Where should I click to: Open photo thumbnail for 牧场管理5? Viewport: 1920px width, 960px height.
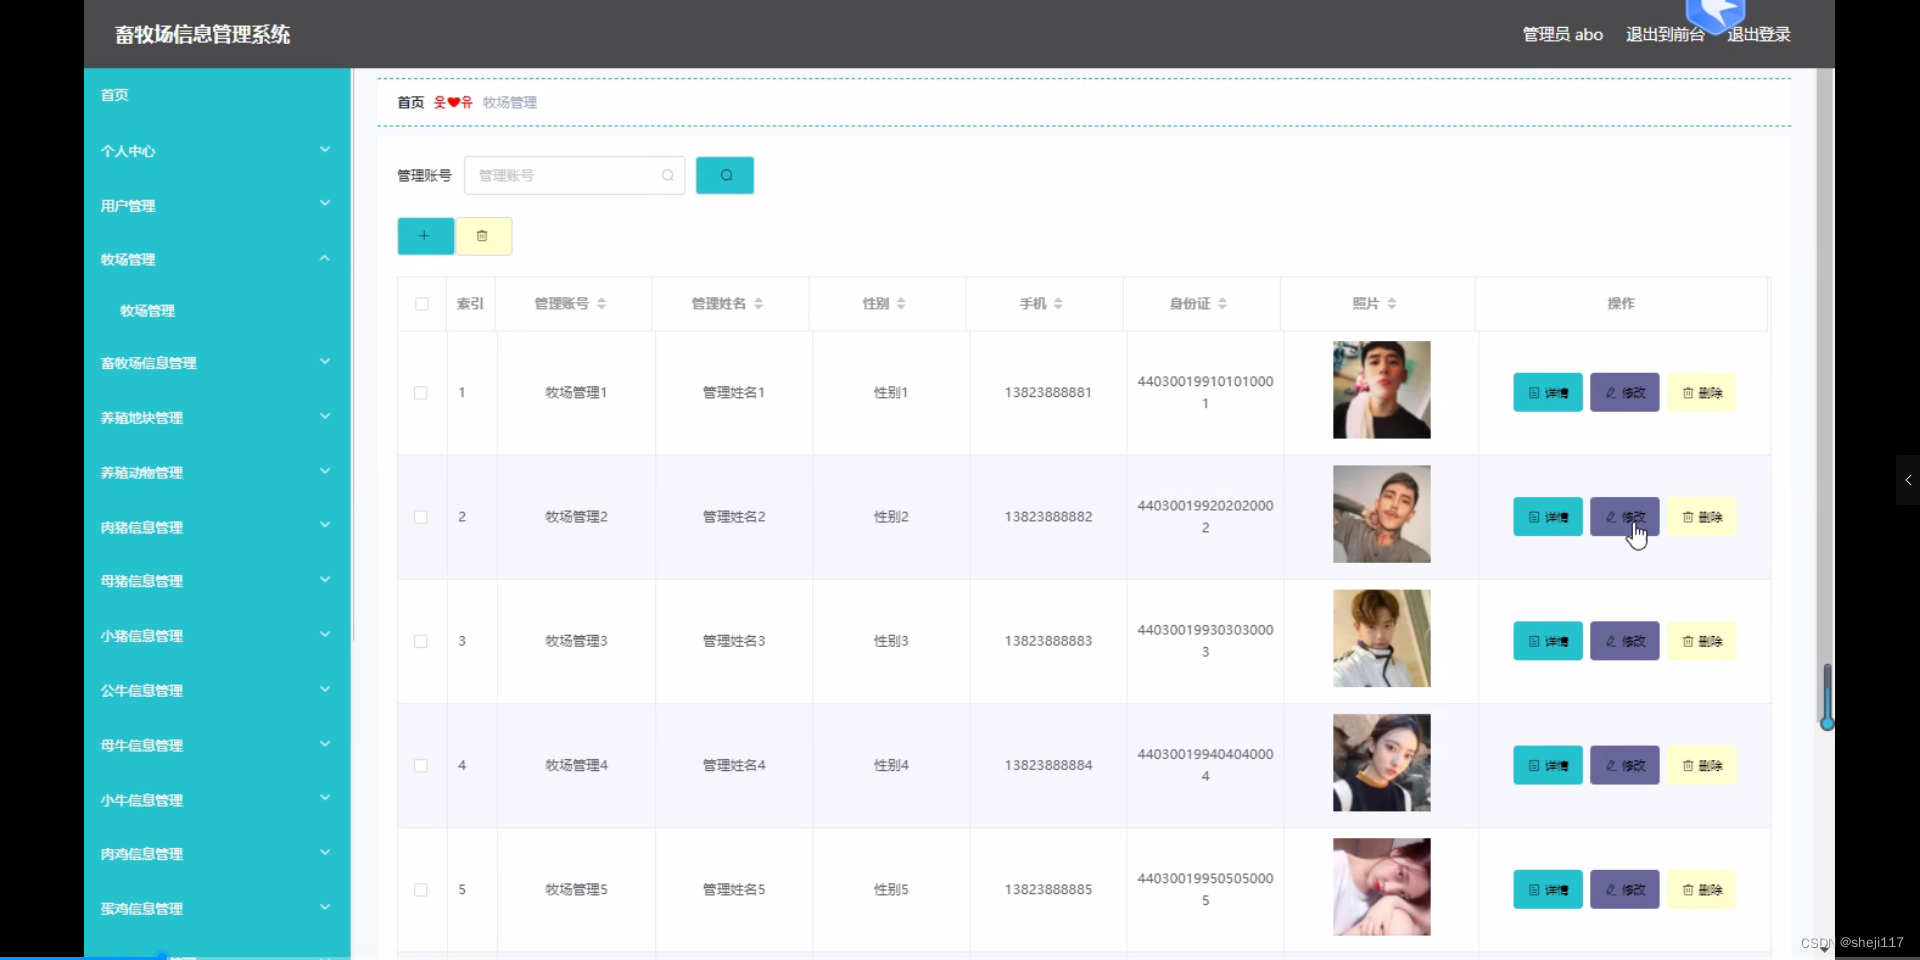coord(1381,887)
